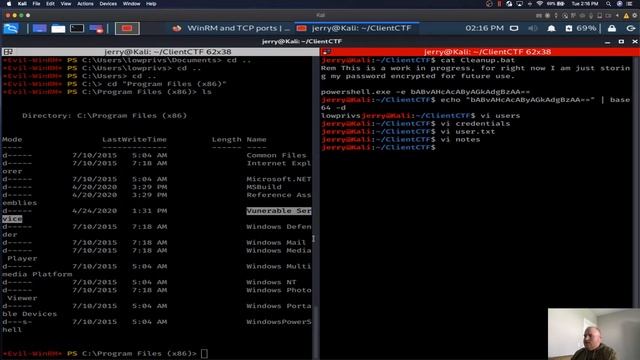
Task: Open the file manager icon in Kali panel
Action: [x=58, y=28]
